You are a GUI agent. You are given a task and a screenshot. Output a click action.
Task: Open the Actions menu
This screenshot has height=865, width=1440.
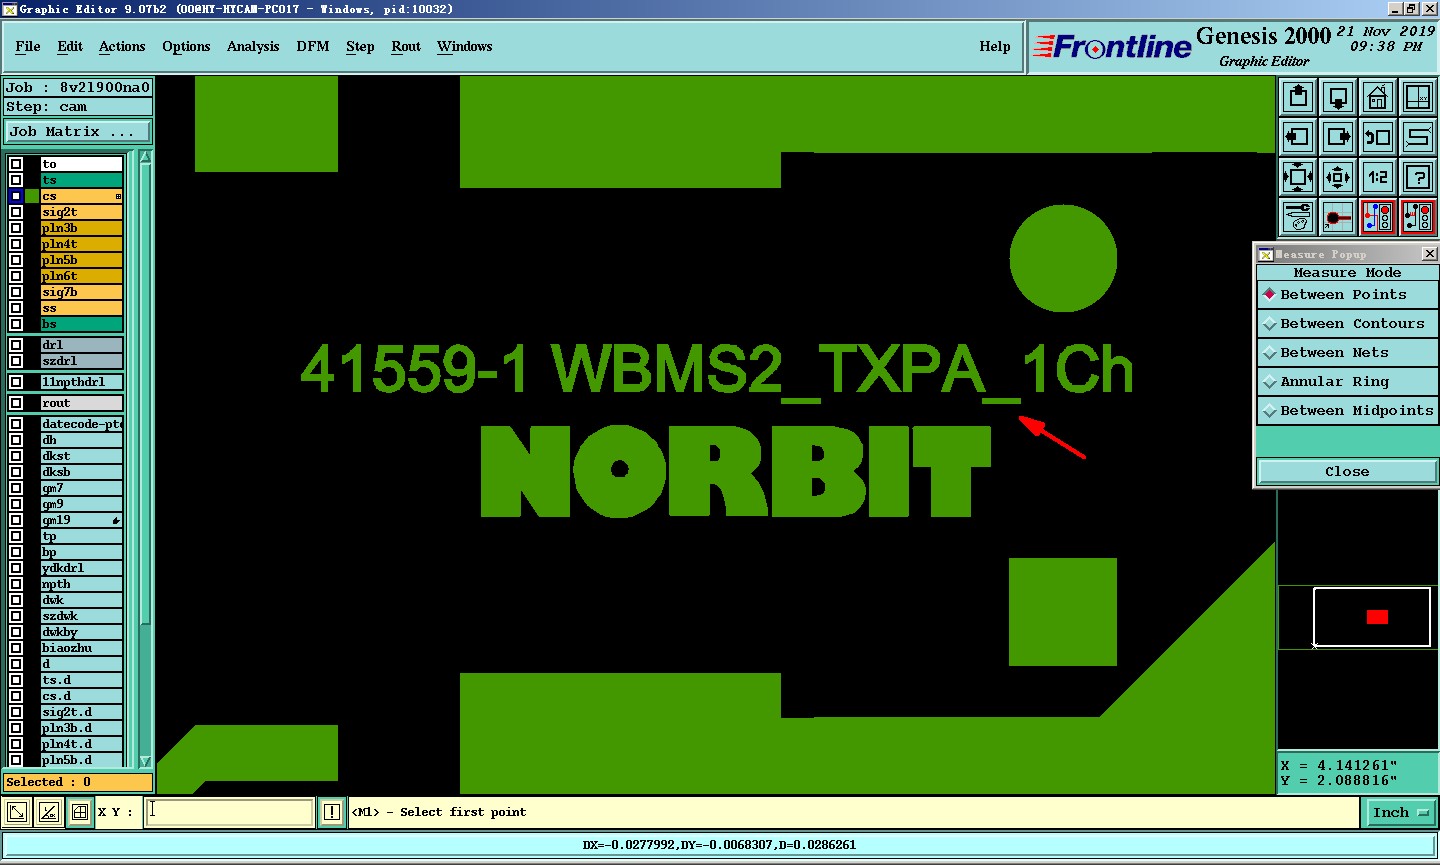[x=122, y=46]
